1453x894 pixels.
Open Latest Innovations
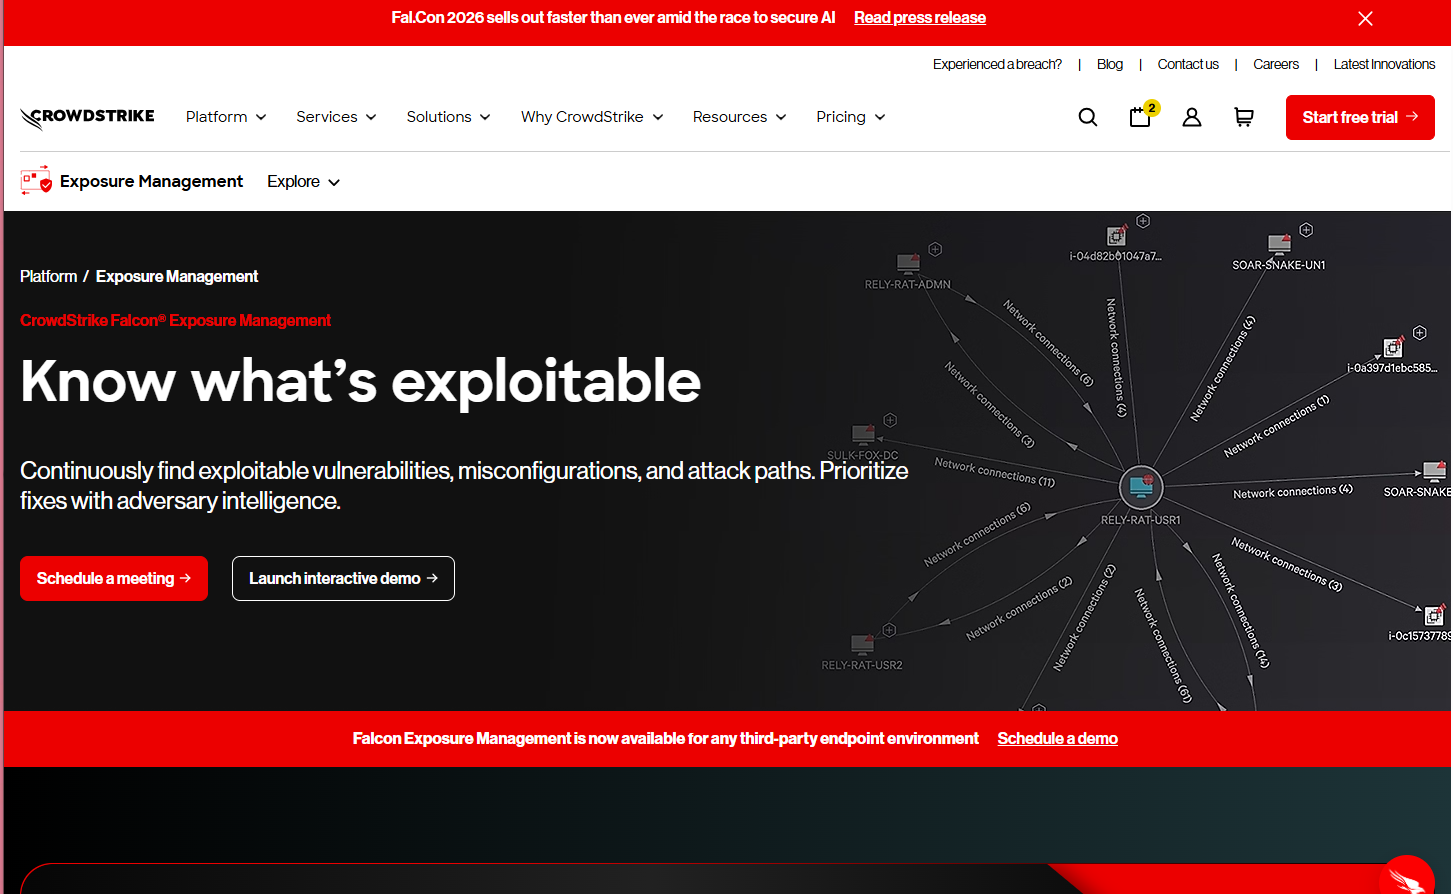pyautogui.click(x=1384, y=64)
